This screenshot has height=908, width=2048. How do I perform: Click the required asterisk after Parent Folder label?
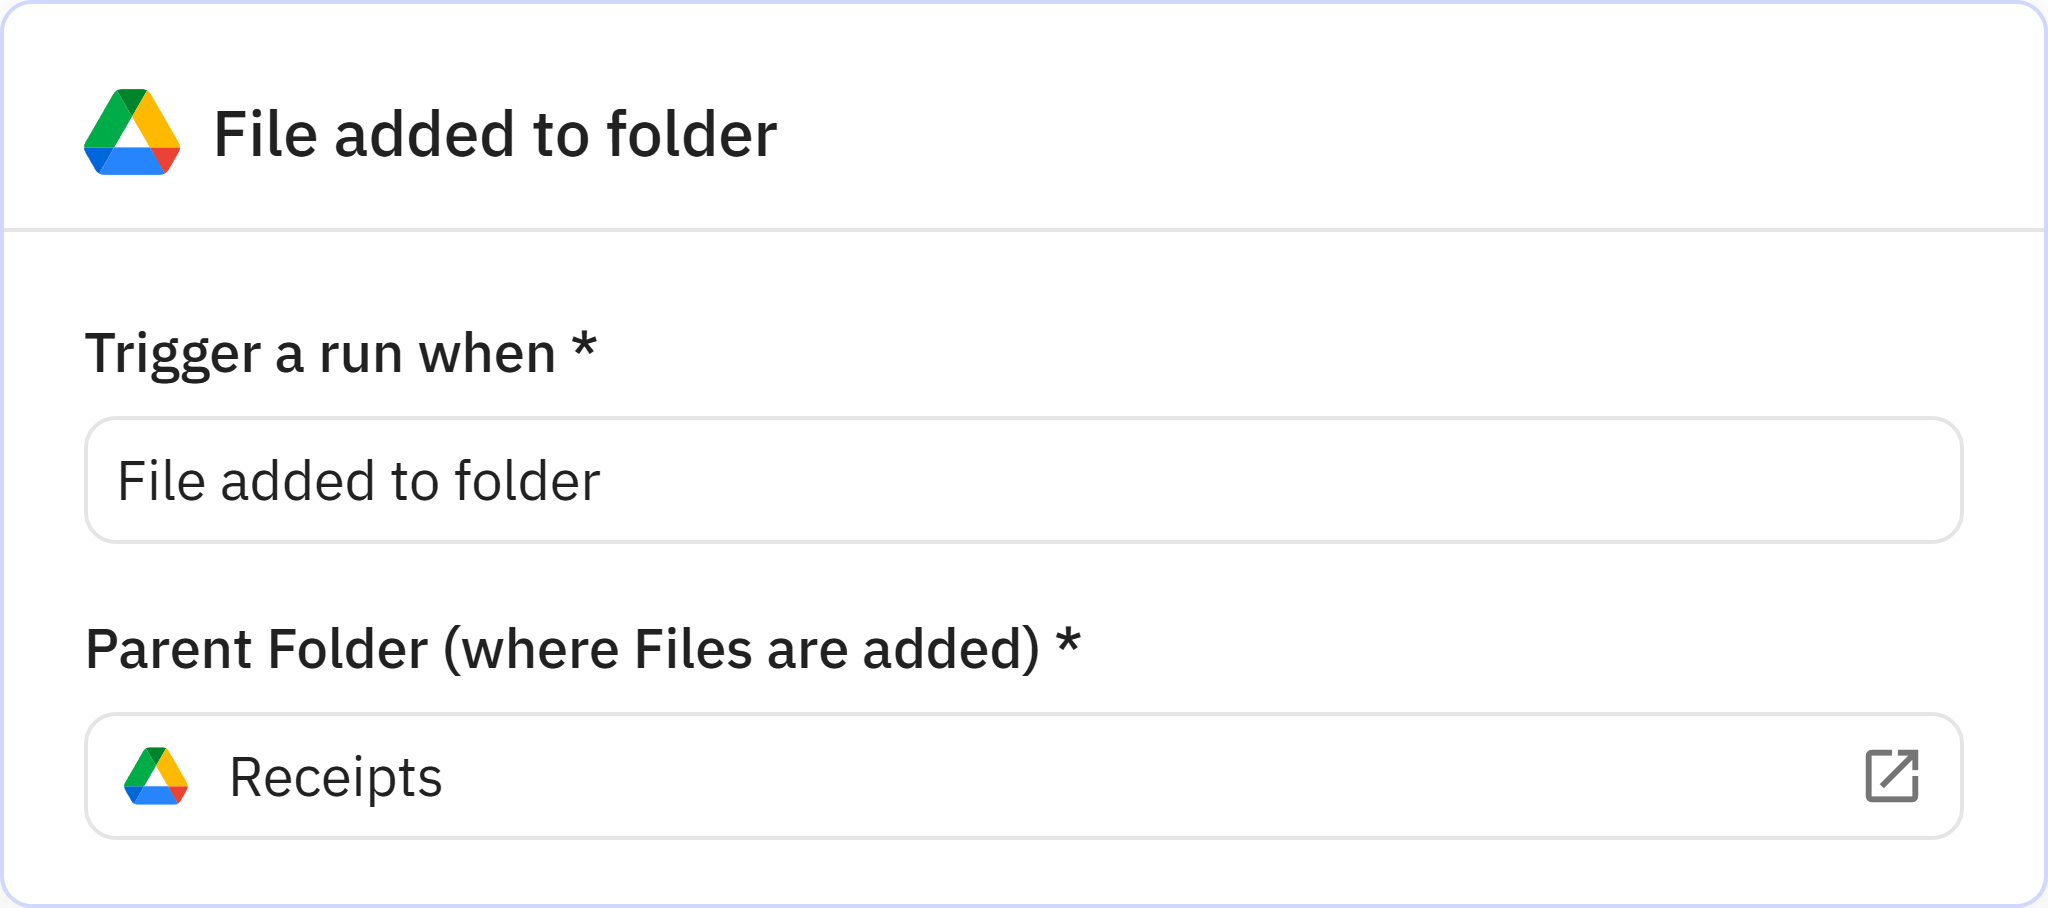(1068, 642)
